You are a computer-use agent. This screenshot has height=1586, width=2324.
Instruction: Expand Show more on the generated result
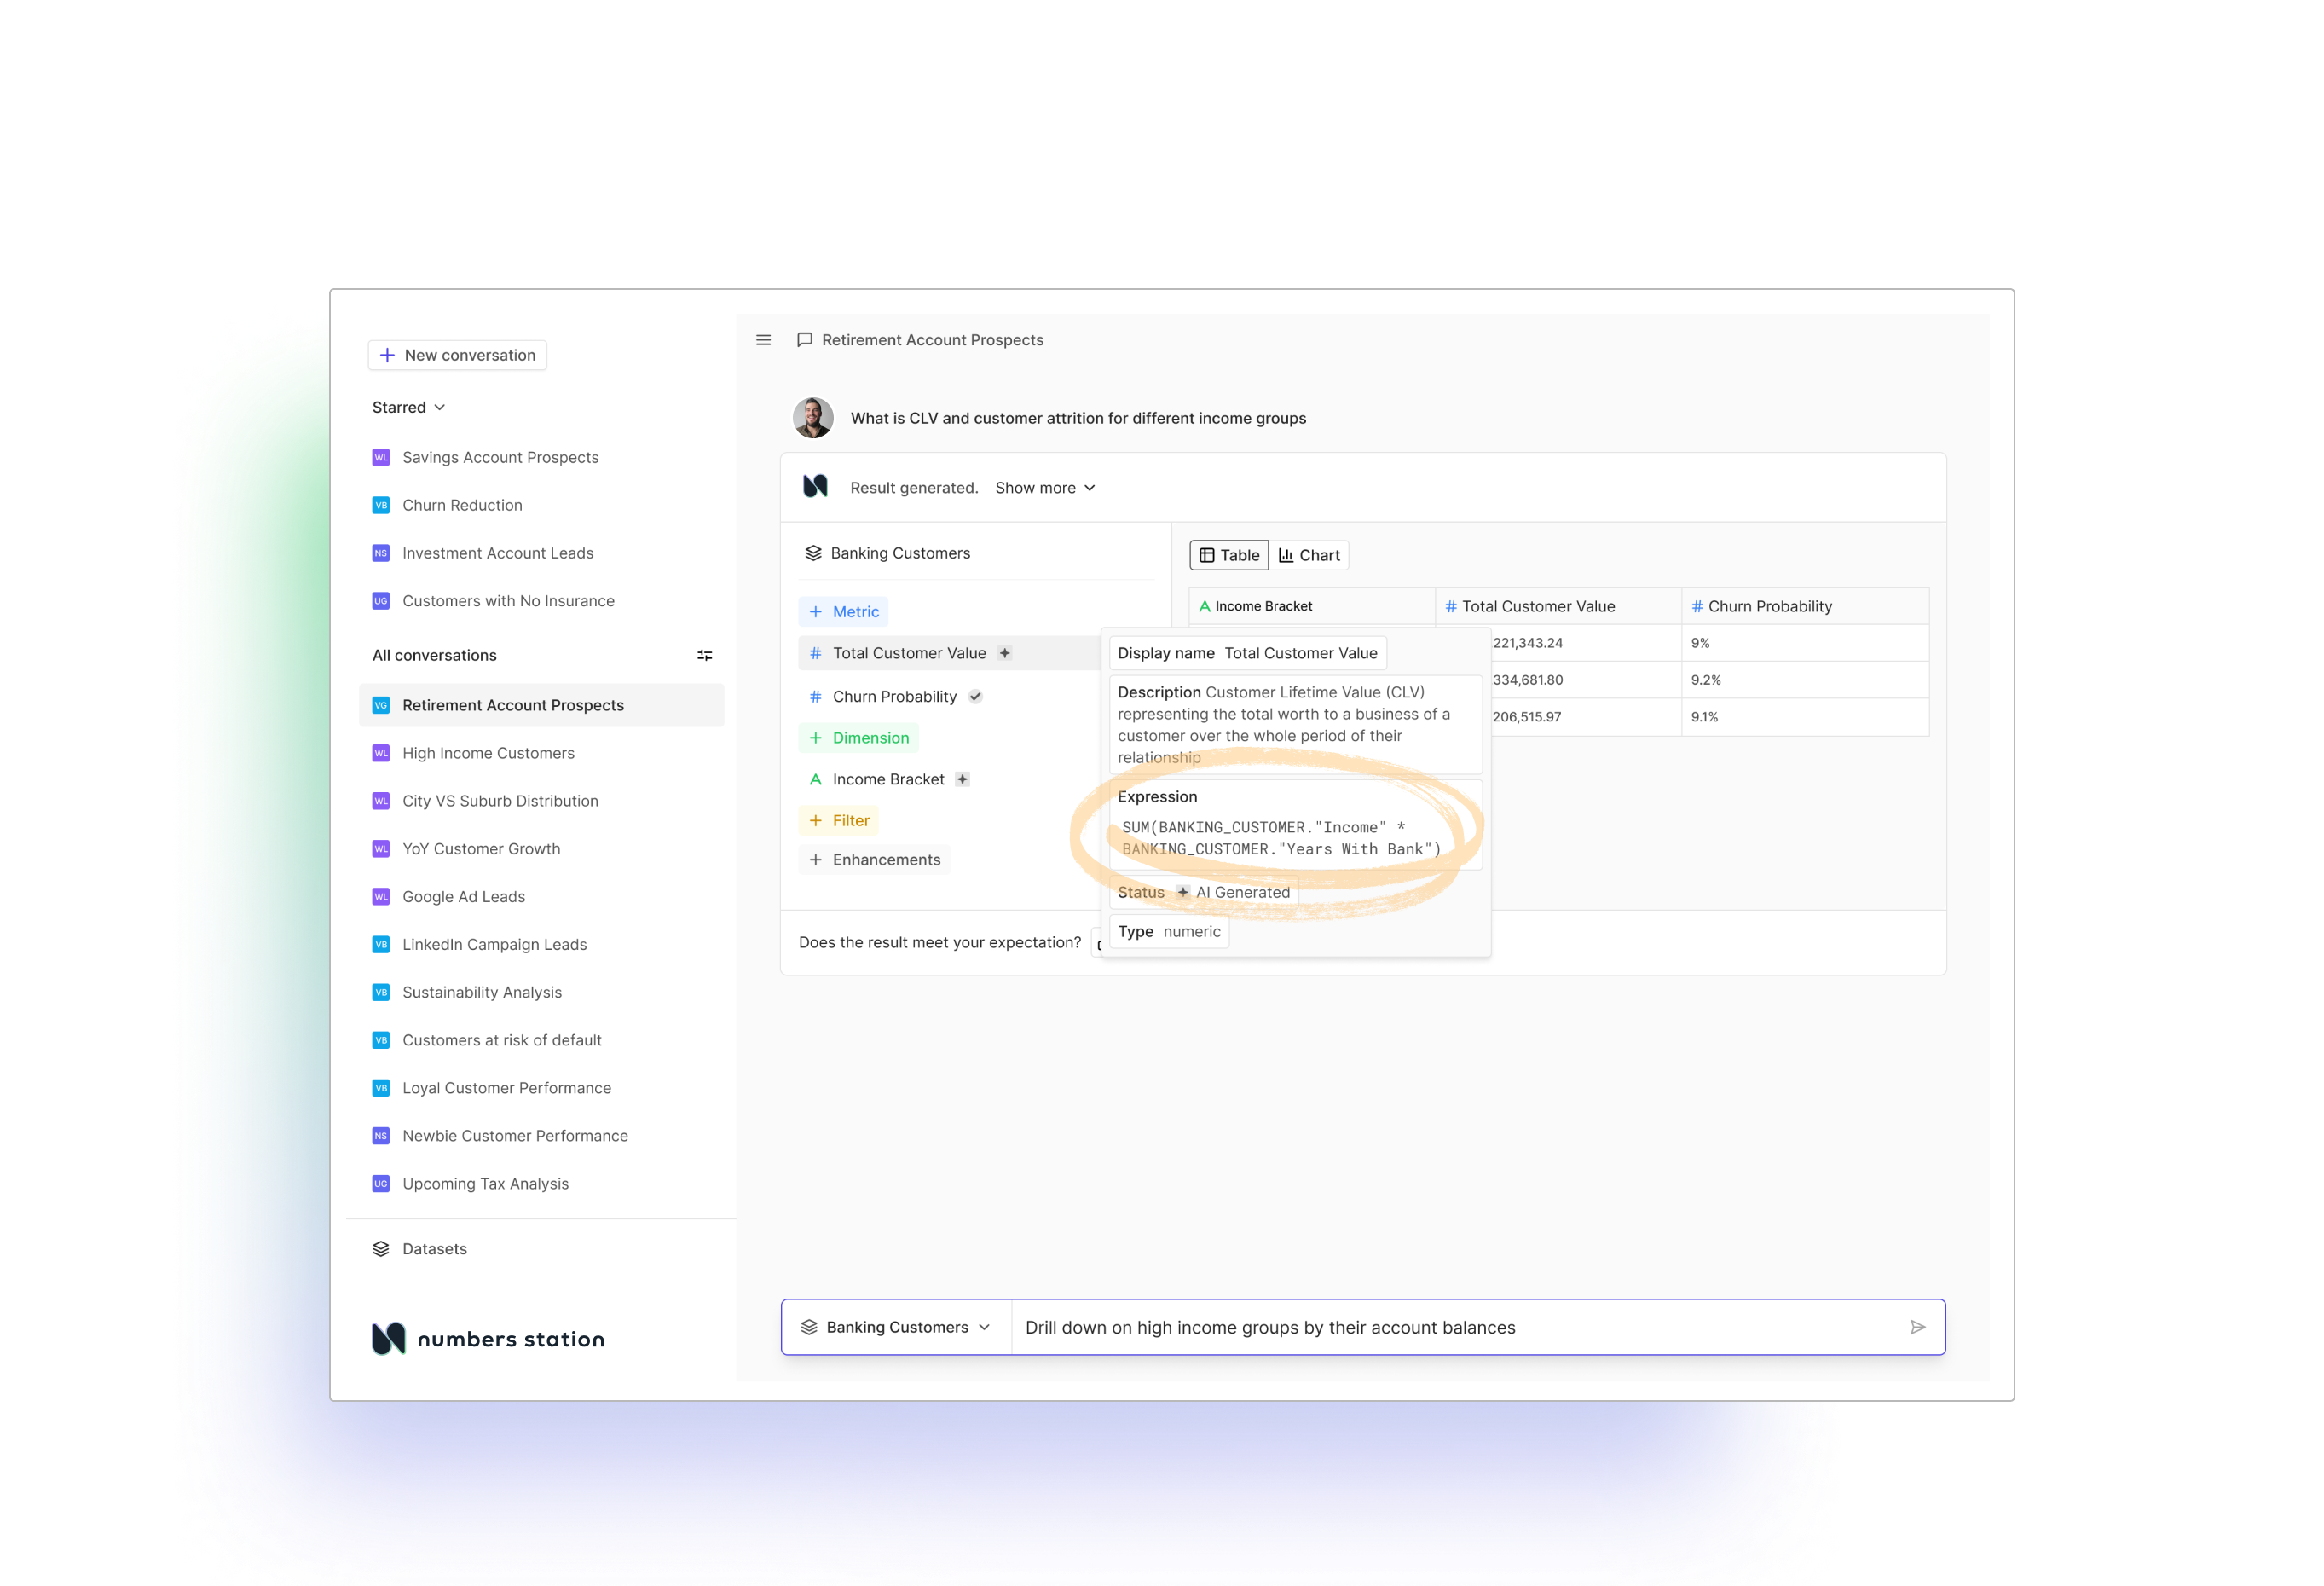point(1045,488)
